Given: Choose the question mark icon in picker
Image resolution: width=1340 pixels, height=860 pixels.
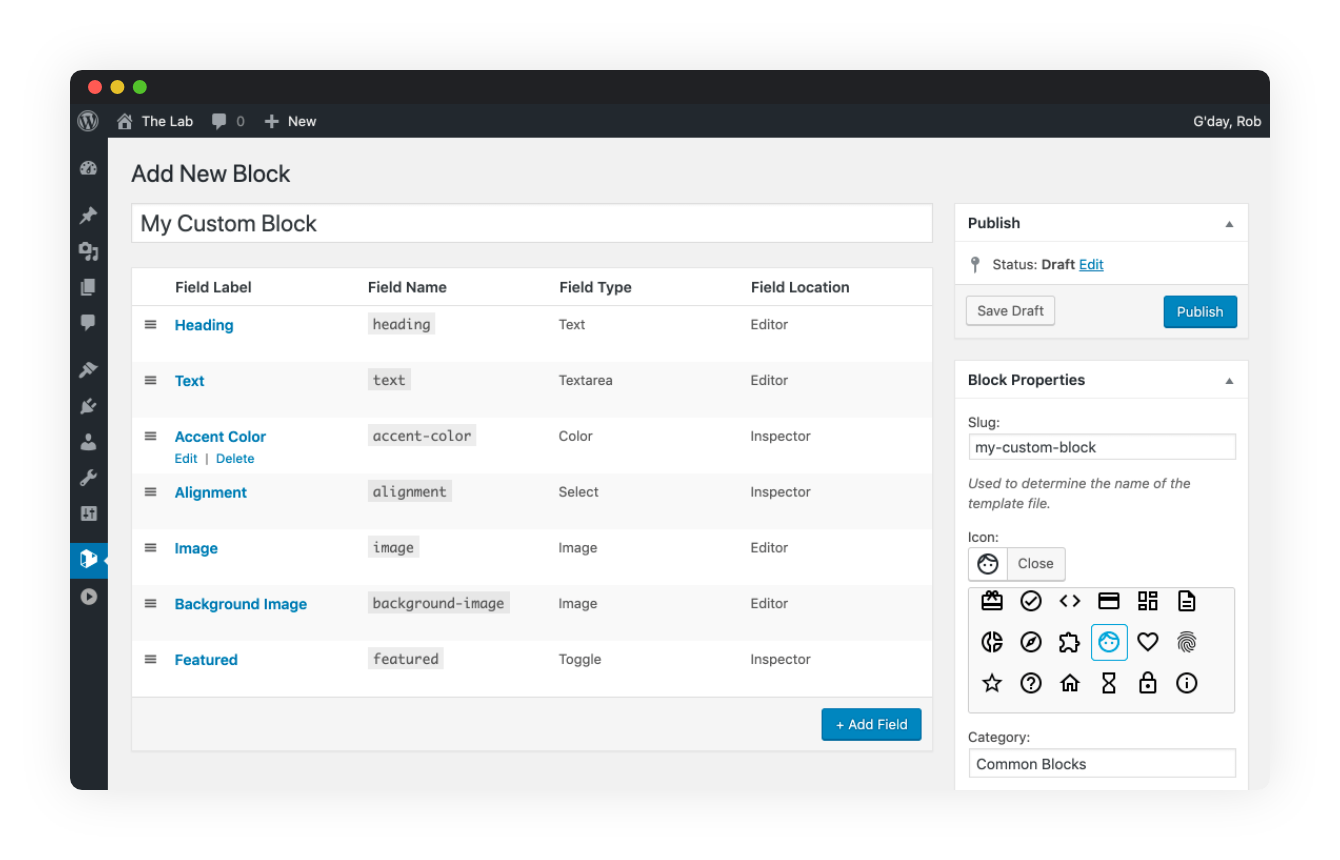Looking at the screenshot, I should (x=1031, y=683).
